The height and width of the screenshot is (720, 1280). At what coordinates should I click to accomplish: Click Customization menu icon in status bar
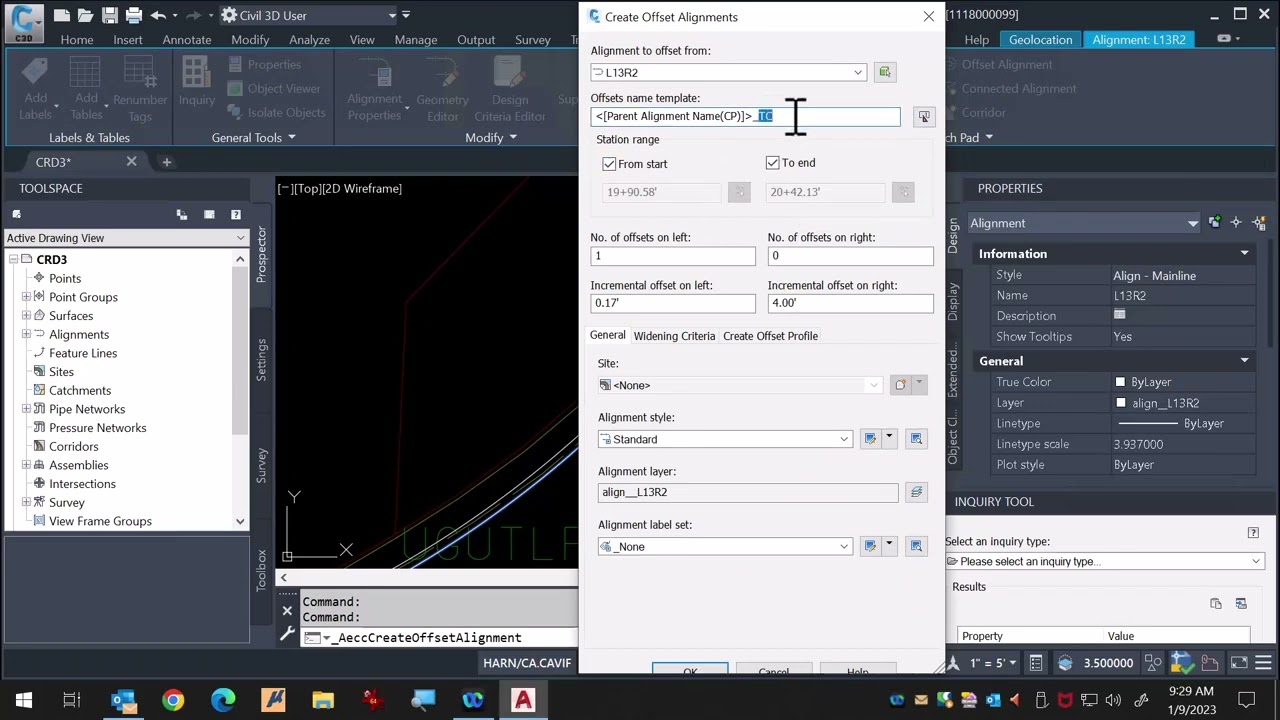pyautogui.click(x=1264, y=662)
